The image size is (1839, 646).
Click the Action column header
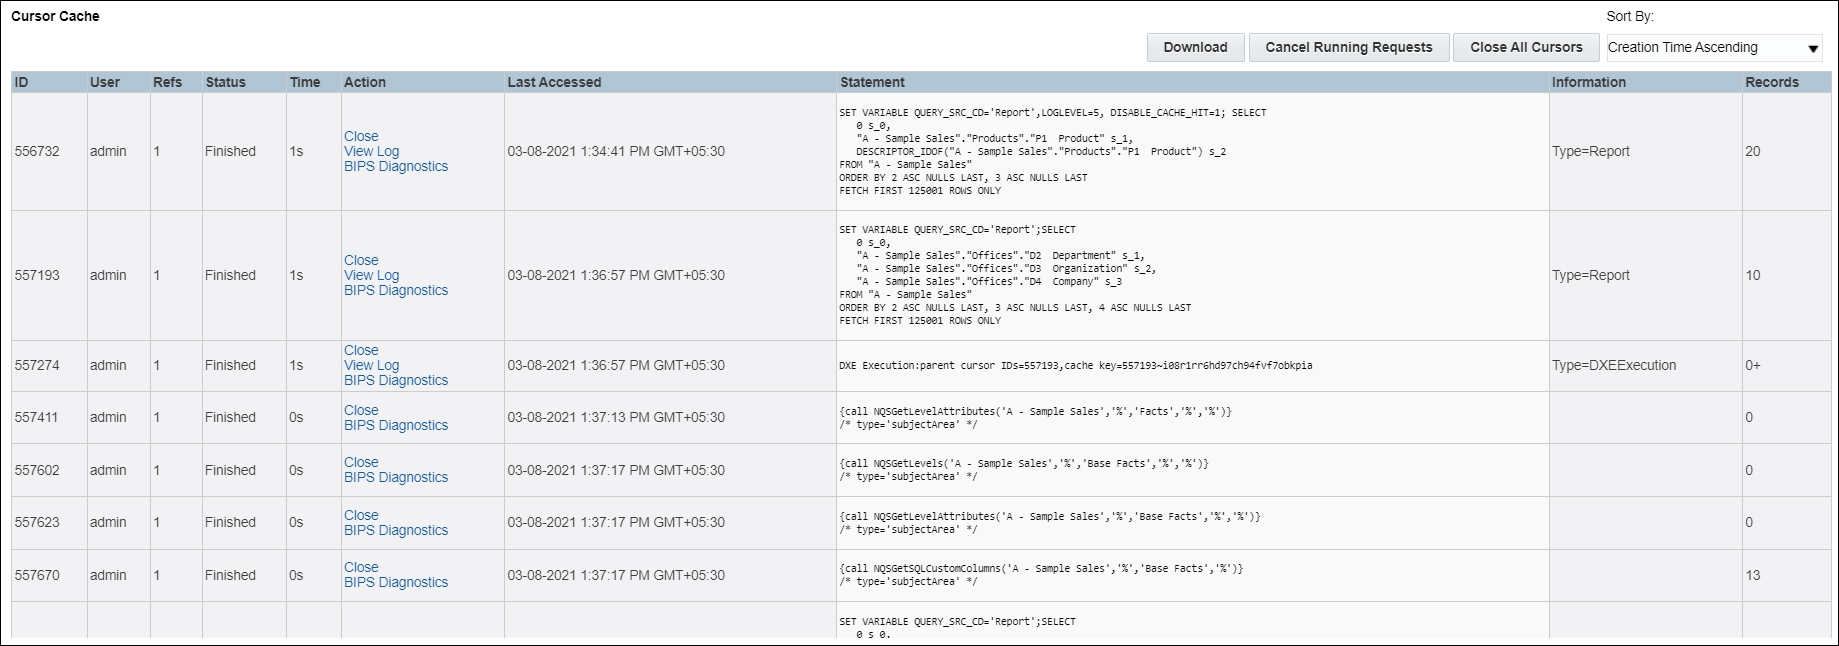[422, 82]
